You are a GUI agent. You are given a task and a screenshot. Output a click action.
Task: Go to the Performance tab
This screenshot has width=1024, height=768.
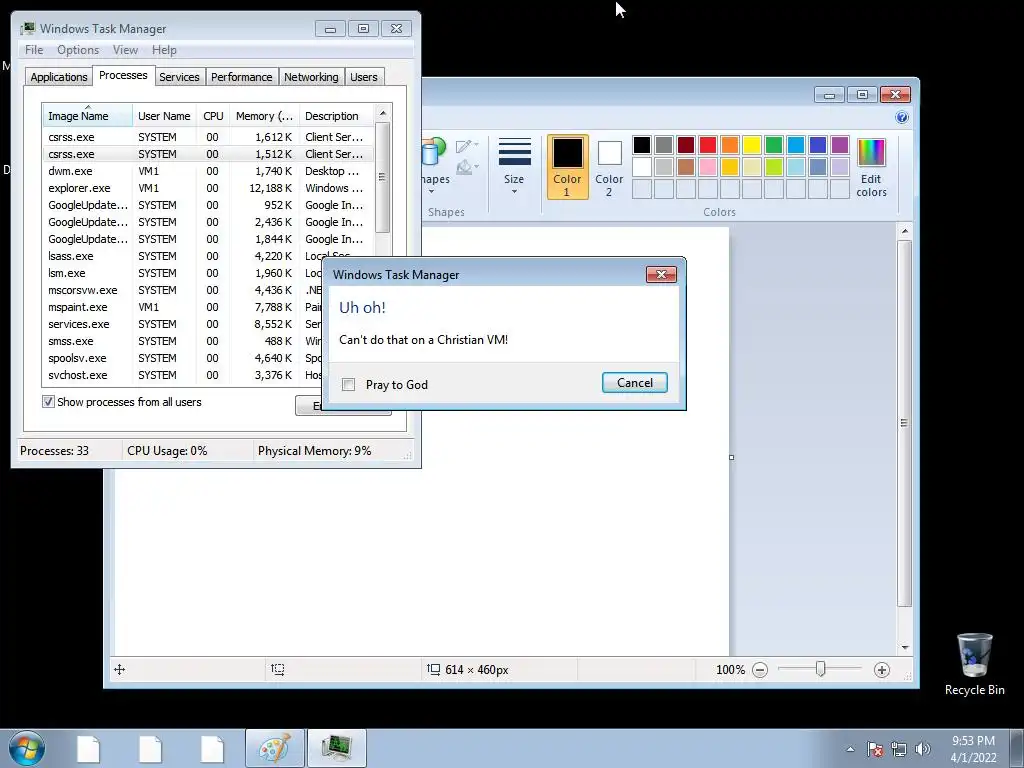(241, 77)
